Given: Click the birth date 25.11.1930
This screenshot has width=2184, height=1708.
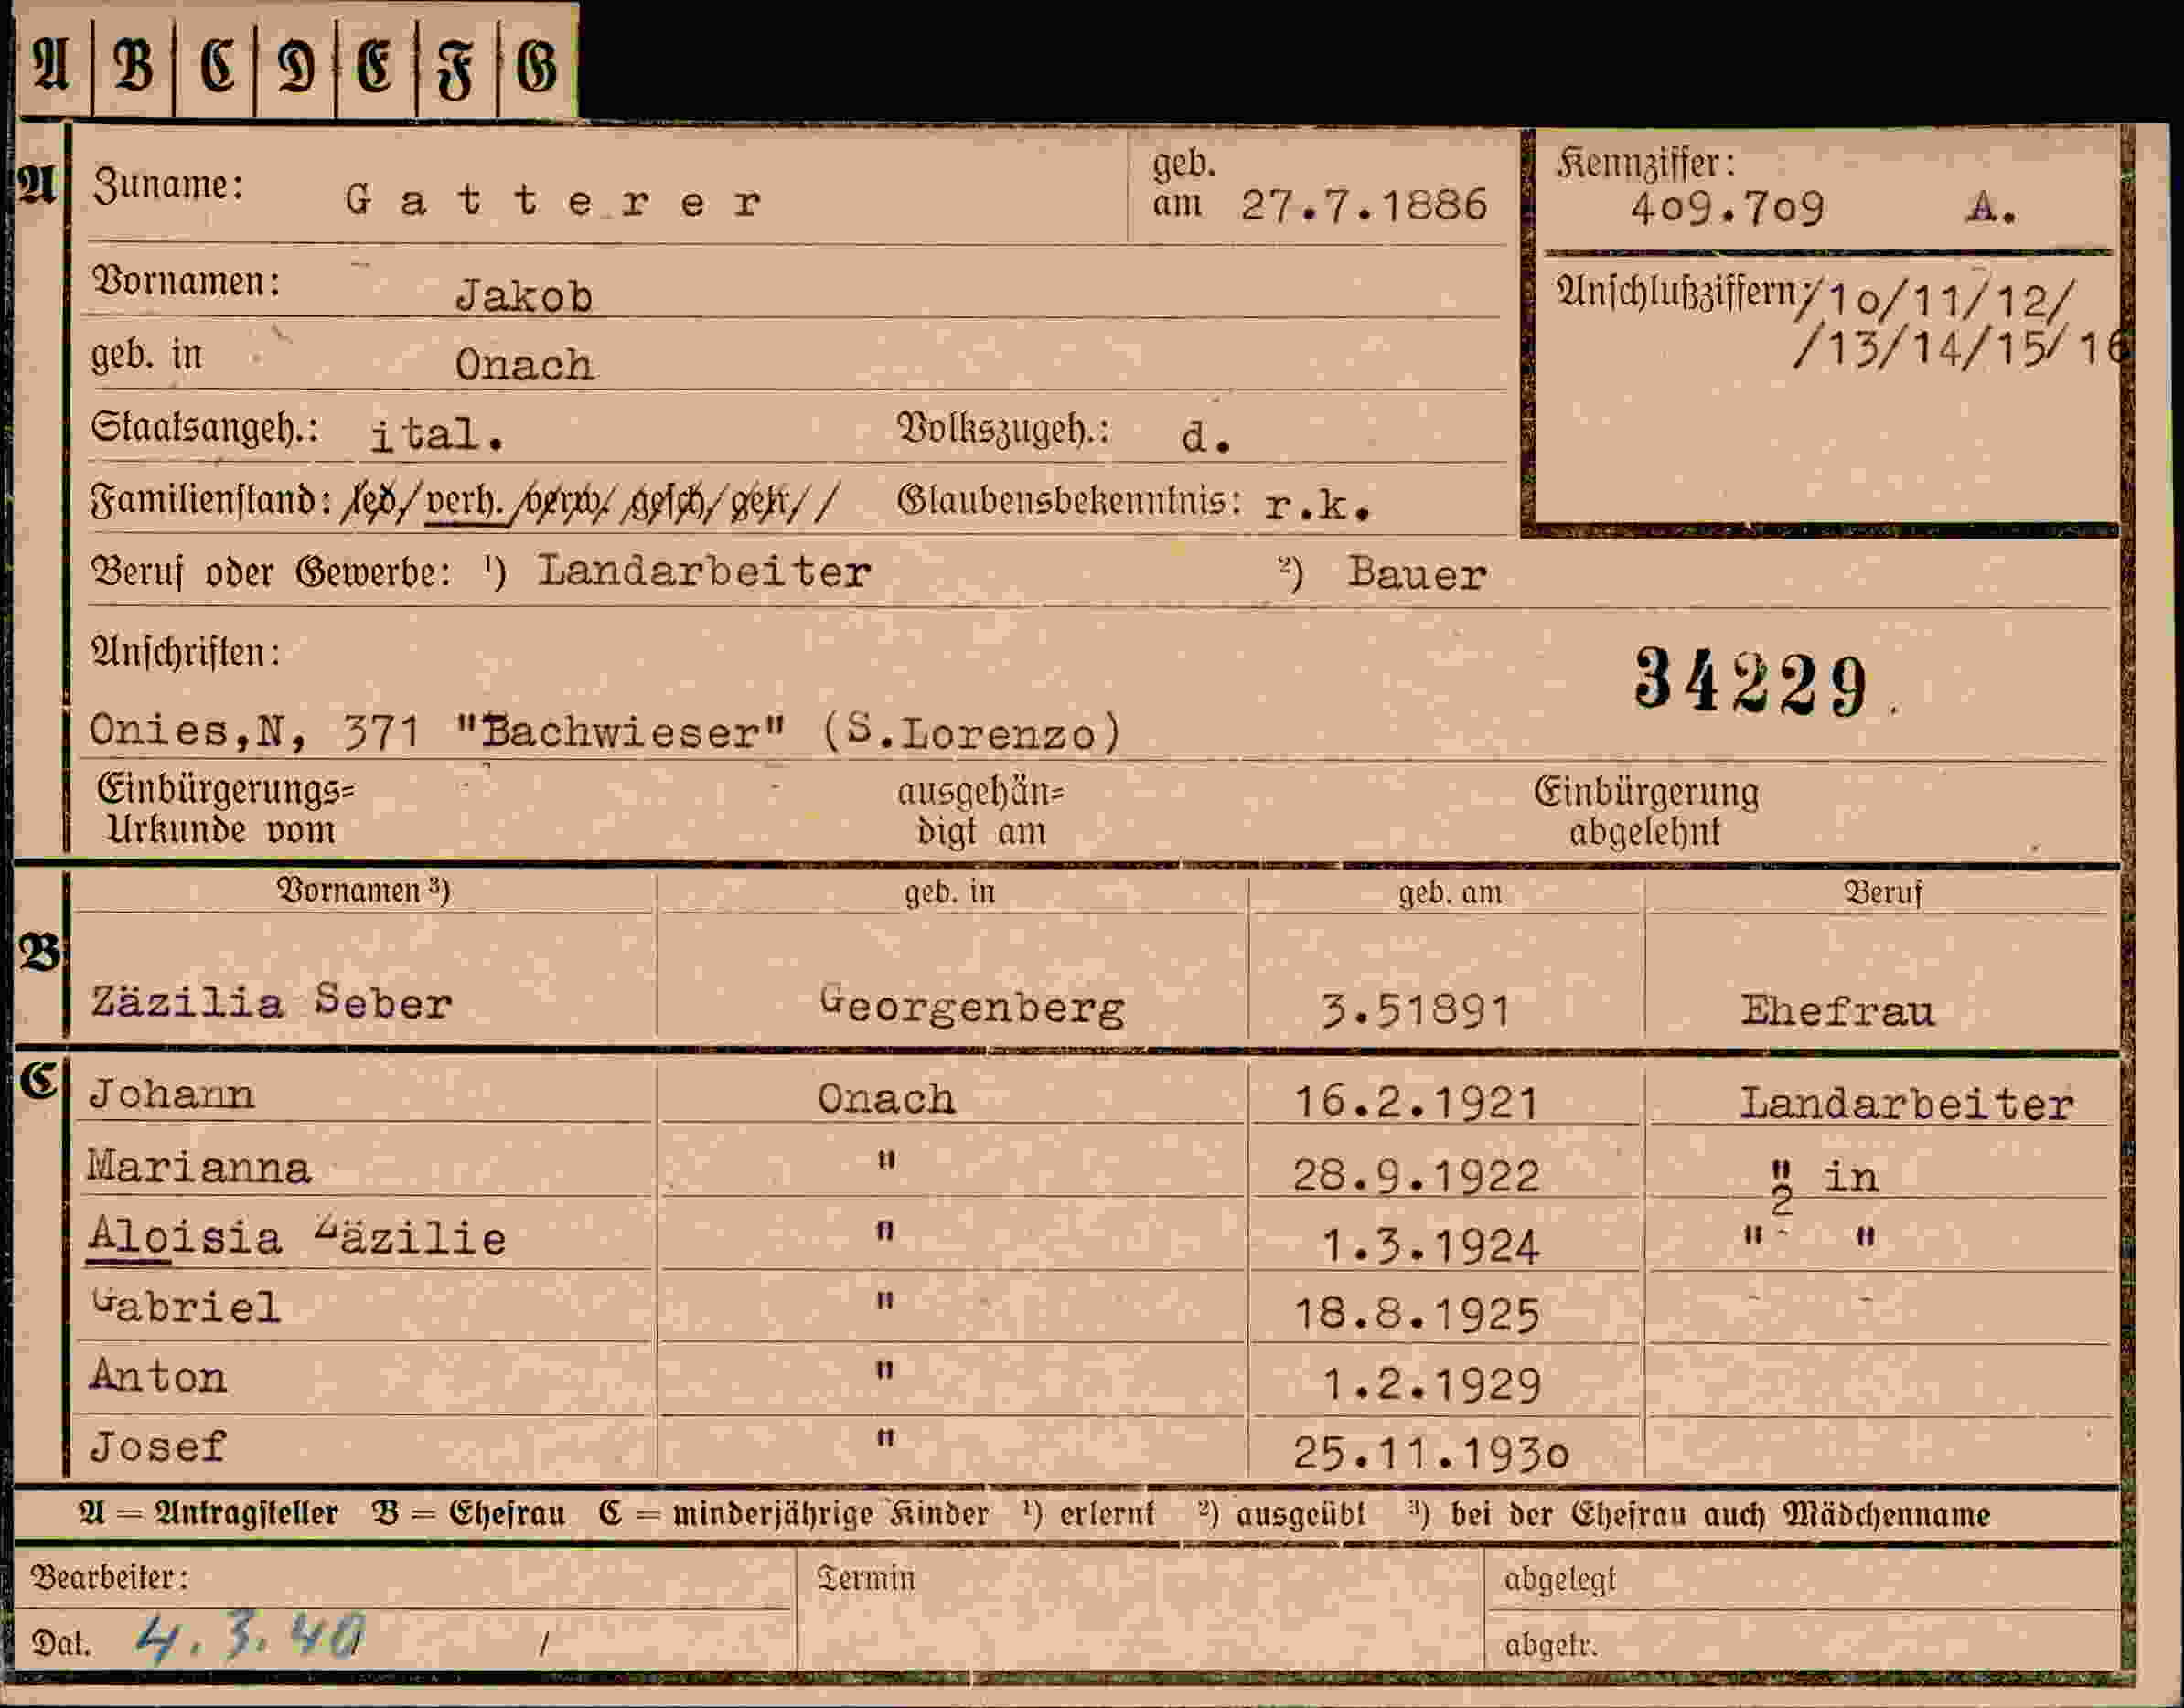Looking at the screenshot, I should [x=1431, y=1453].
